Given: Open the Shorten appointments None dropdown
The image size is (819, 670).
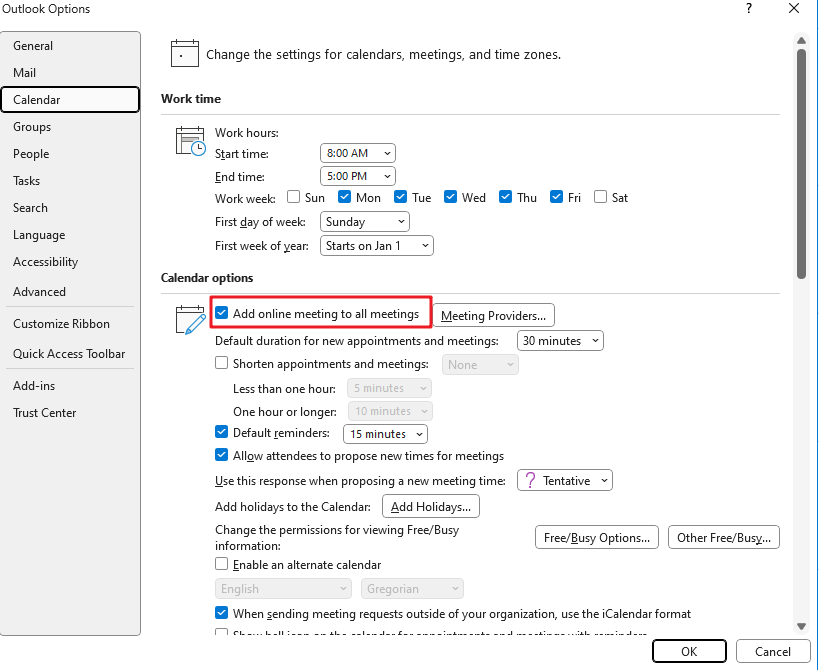Looking at the screenshot, I should click(480, 365).
